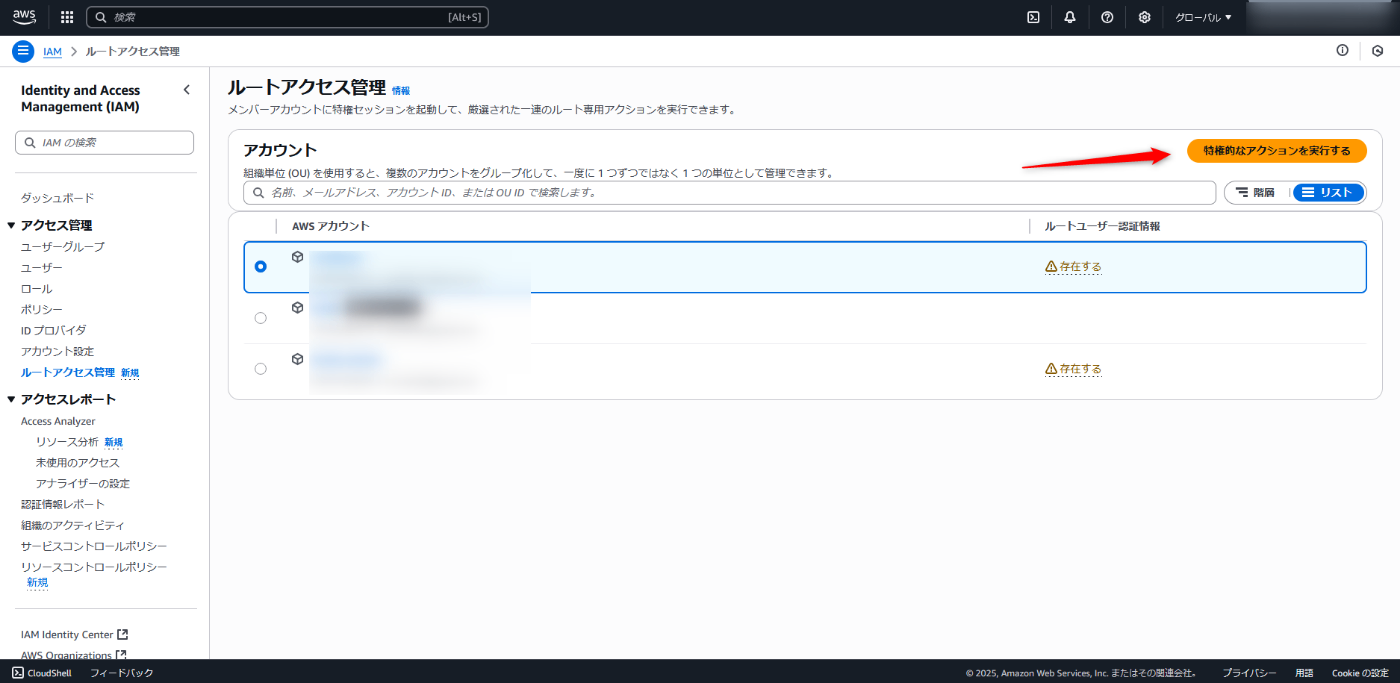Open サービスコントロールポリシー in sidebar
1400x683 pixels.
[x=94, y=546]
